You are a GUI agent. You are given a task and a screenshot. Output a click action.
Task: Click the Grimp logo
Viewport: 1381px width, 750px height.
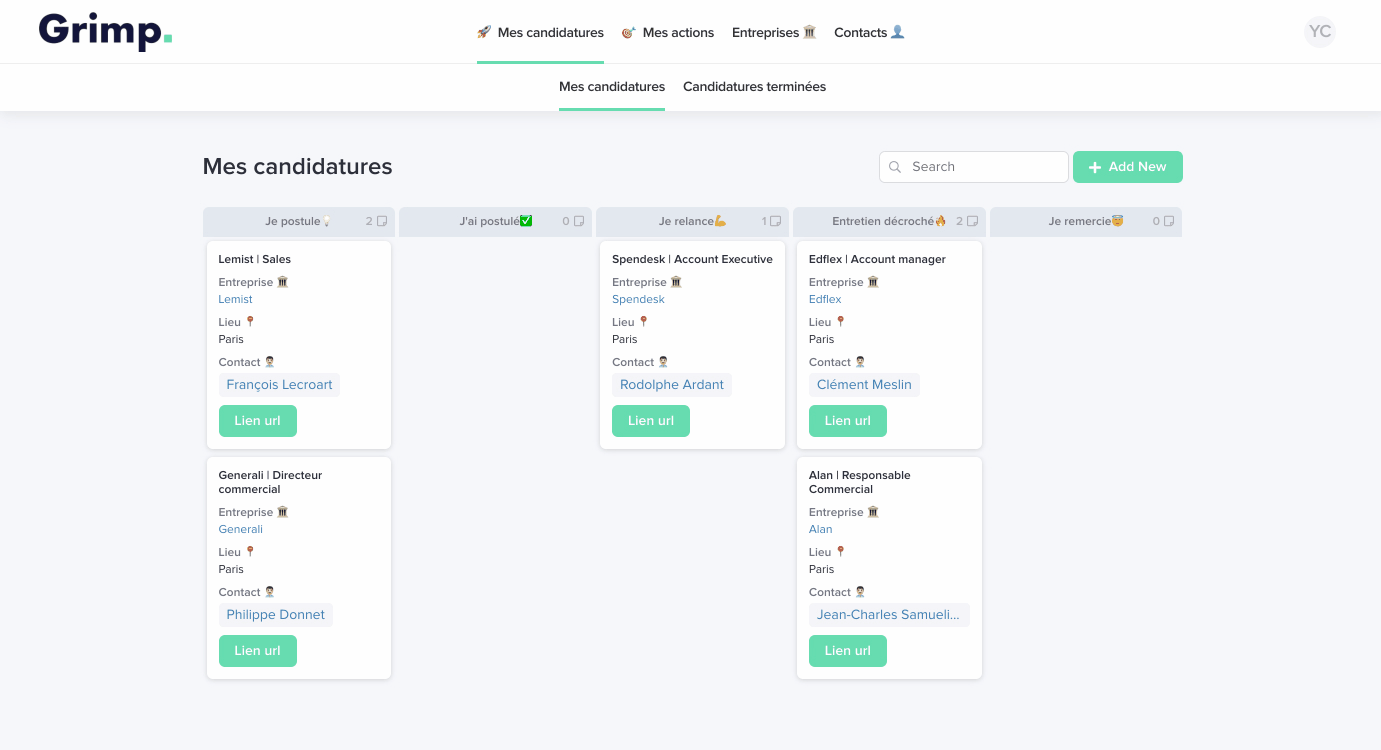point(105,32)
